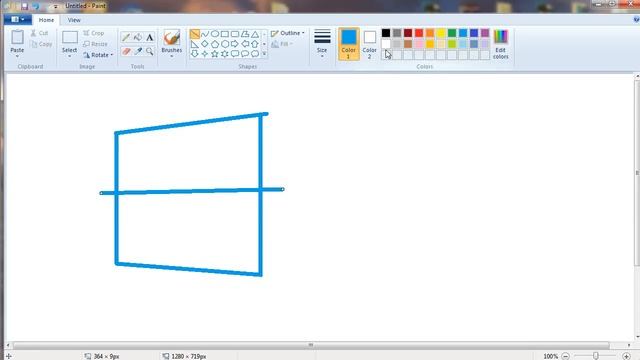Select the Color picker eyedropper tool
Image resolution: width=640 pixels, height=360 pixels.
[138, 51]
